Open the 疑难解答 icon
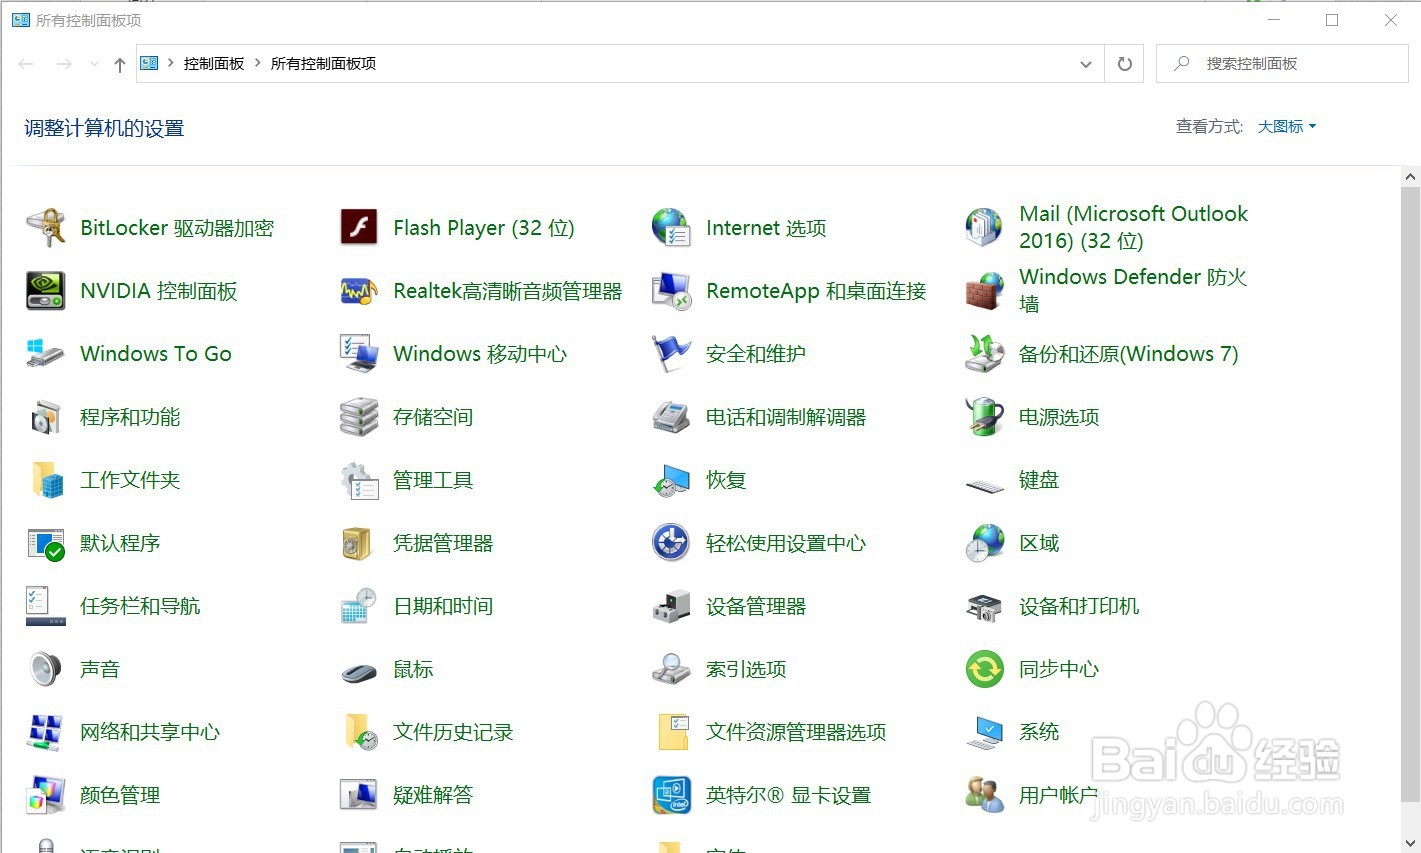 (359, 795)
